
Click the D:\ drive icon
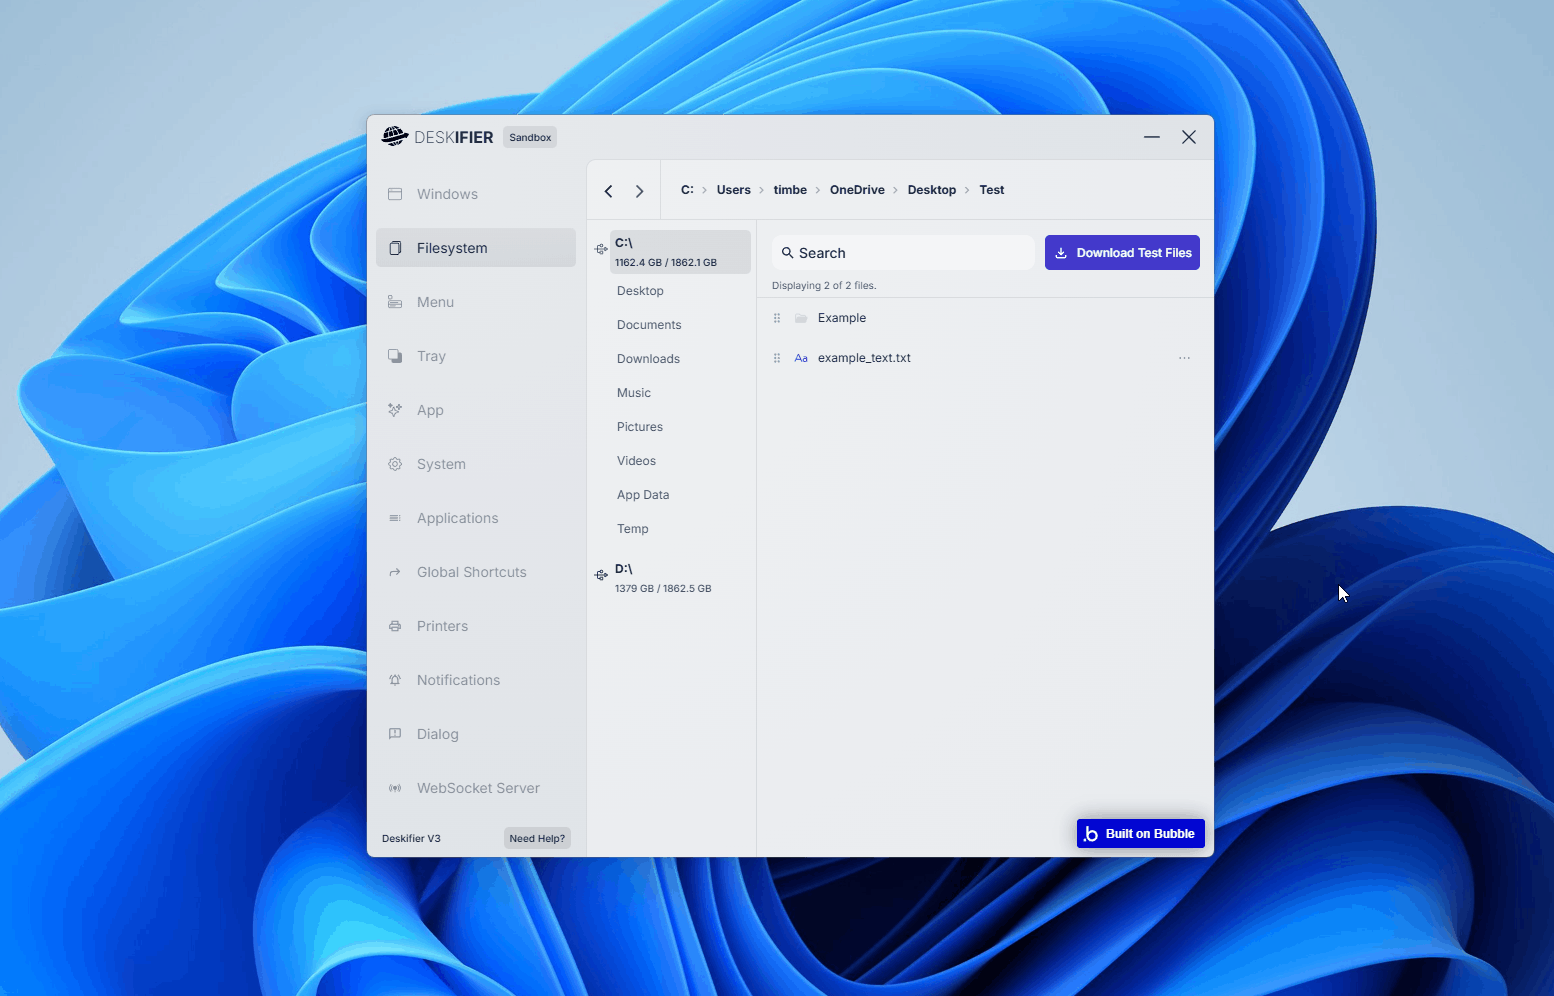tap(601, 575)
